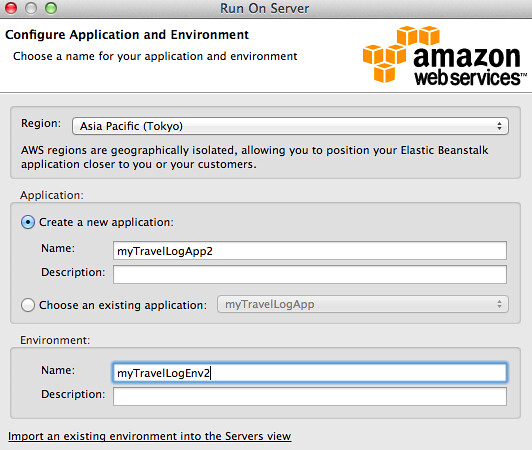This screenshot has height=450, width=532.
Task: Click the environment Description field
Action: point(310,397)
